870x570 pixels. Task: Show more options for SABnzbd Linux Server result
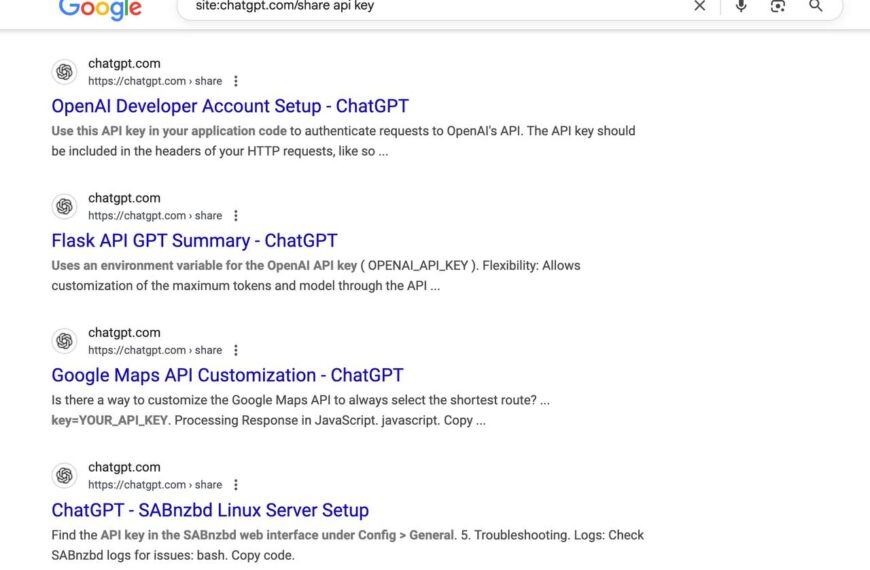236,485
